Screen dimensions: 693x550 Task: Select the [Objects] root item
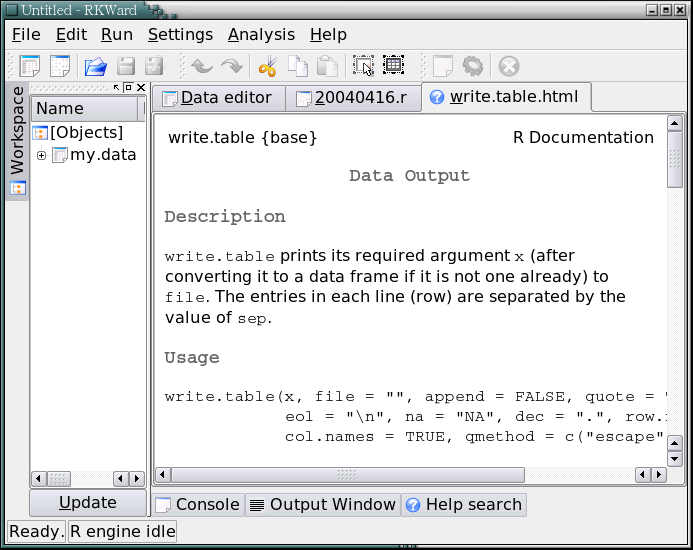86,132
